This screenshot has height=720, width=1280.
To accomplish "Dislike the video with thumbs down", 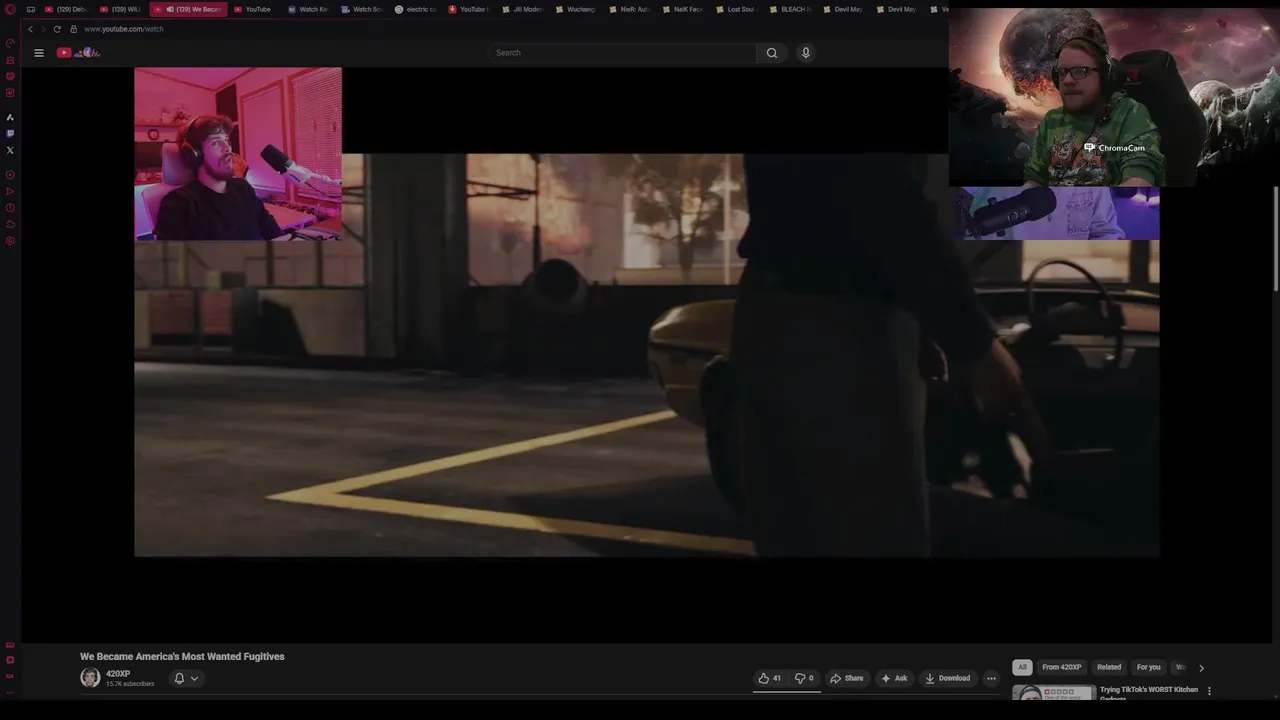I will tap(804, 678).
